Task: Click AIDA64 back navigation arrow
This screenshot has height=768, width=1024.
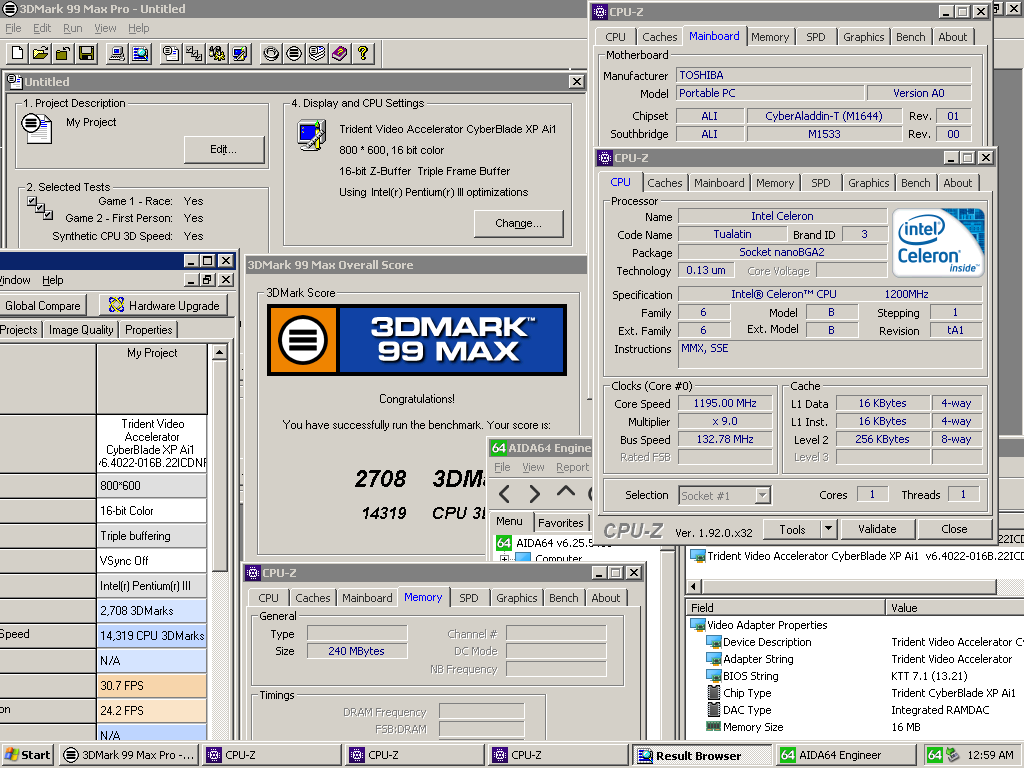Action: [x=504, y=494]
